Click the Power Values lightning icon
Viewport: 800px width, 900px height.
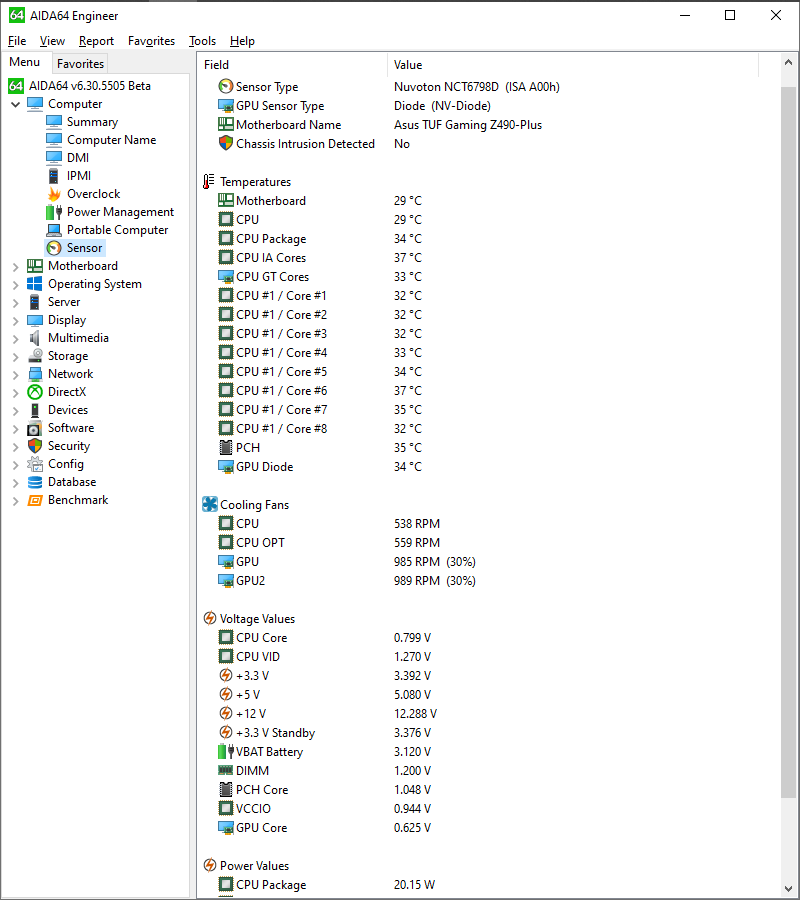click(210, 866)
